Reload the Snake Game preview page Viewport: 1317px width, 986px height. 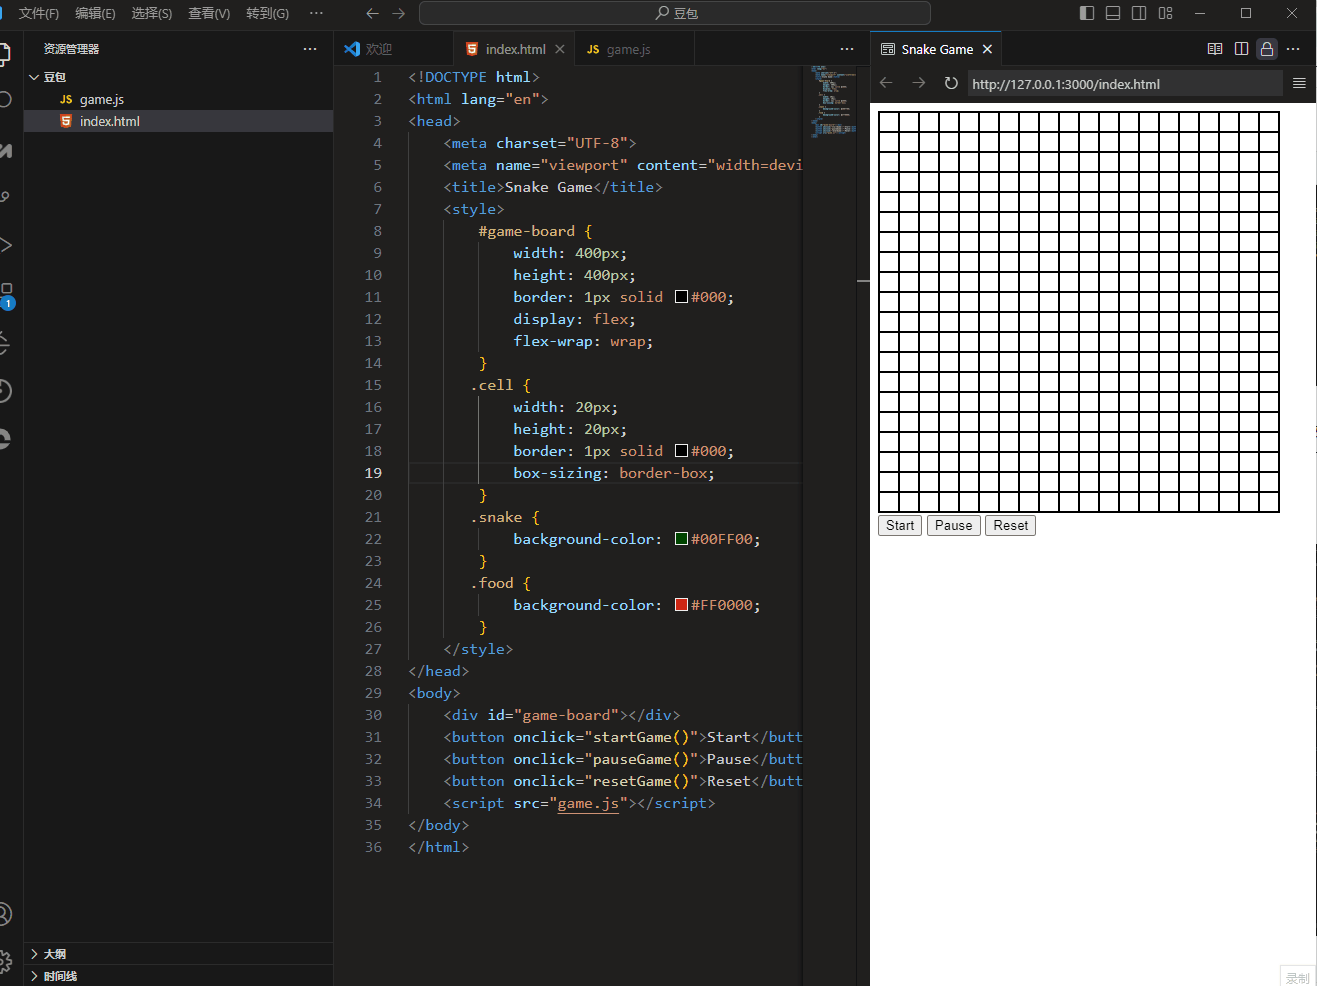pos(951,83)
